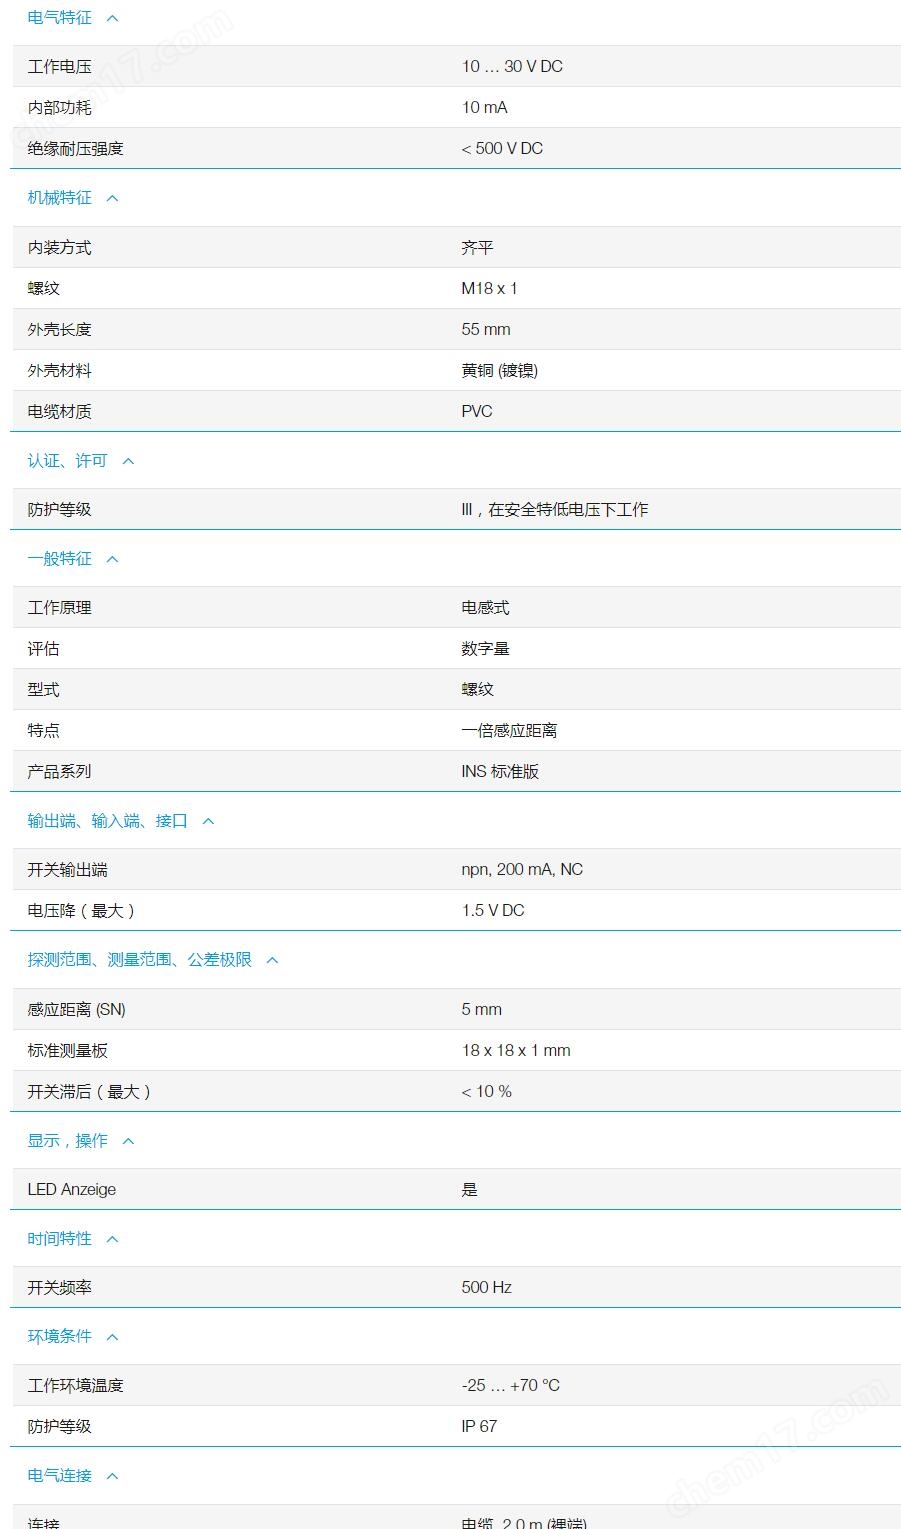The width and height of the screenshot is (901, 1529).
Task: Select the value 500 Hz
Action: point(487,1288)
